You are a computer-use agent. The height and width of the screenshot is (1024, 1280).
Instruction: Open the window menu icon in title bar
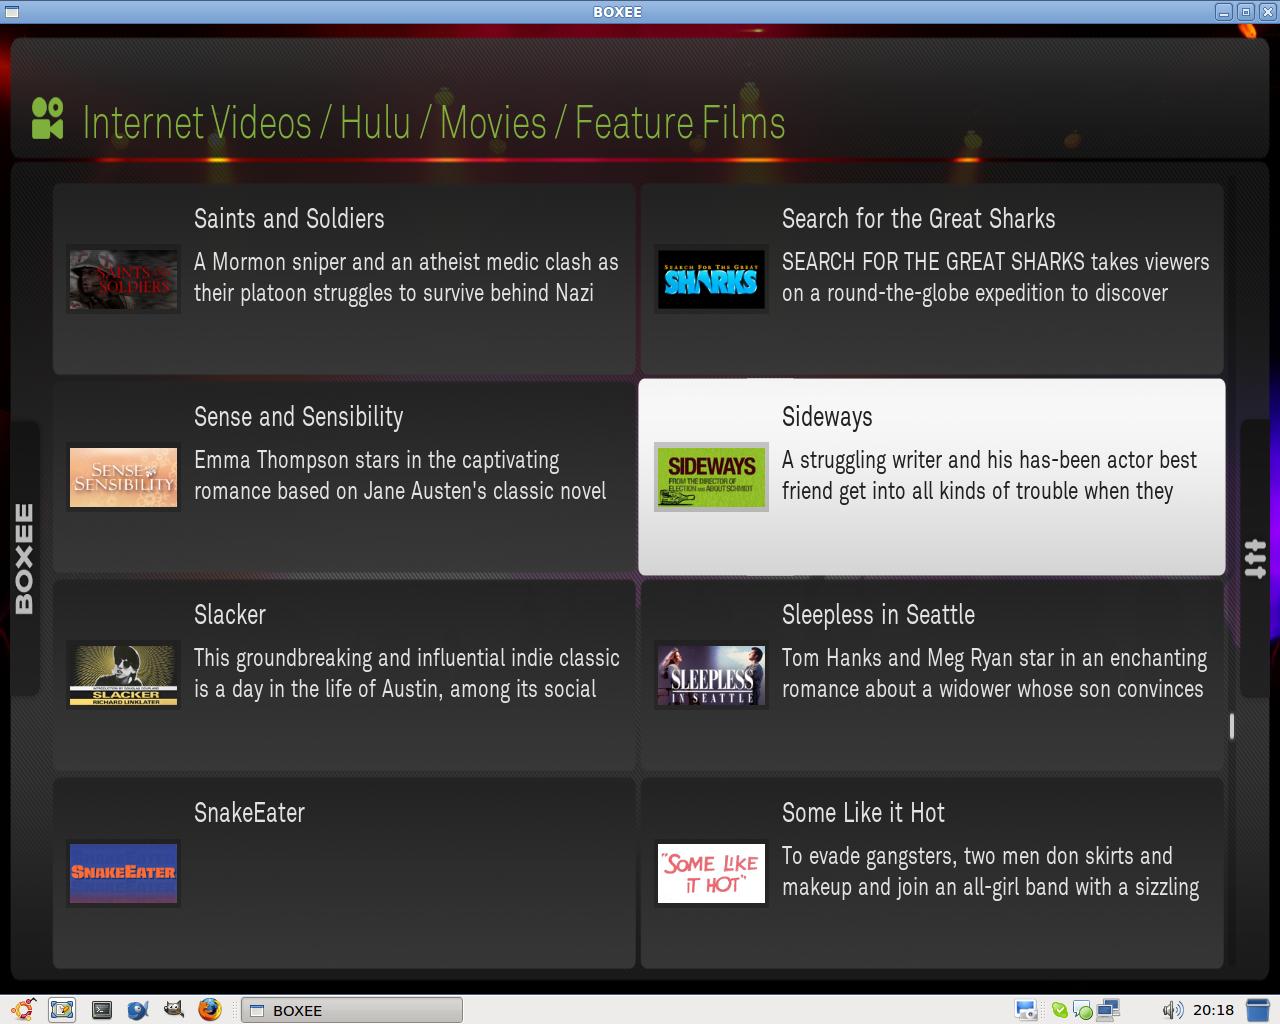(x=10, y=12)
